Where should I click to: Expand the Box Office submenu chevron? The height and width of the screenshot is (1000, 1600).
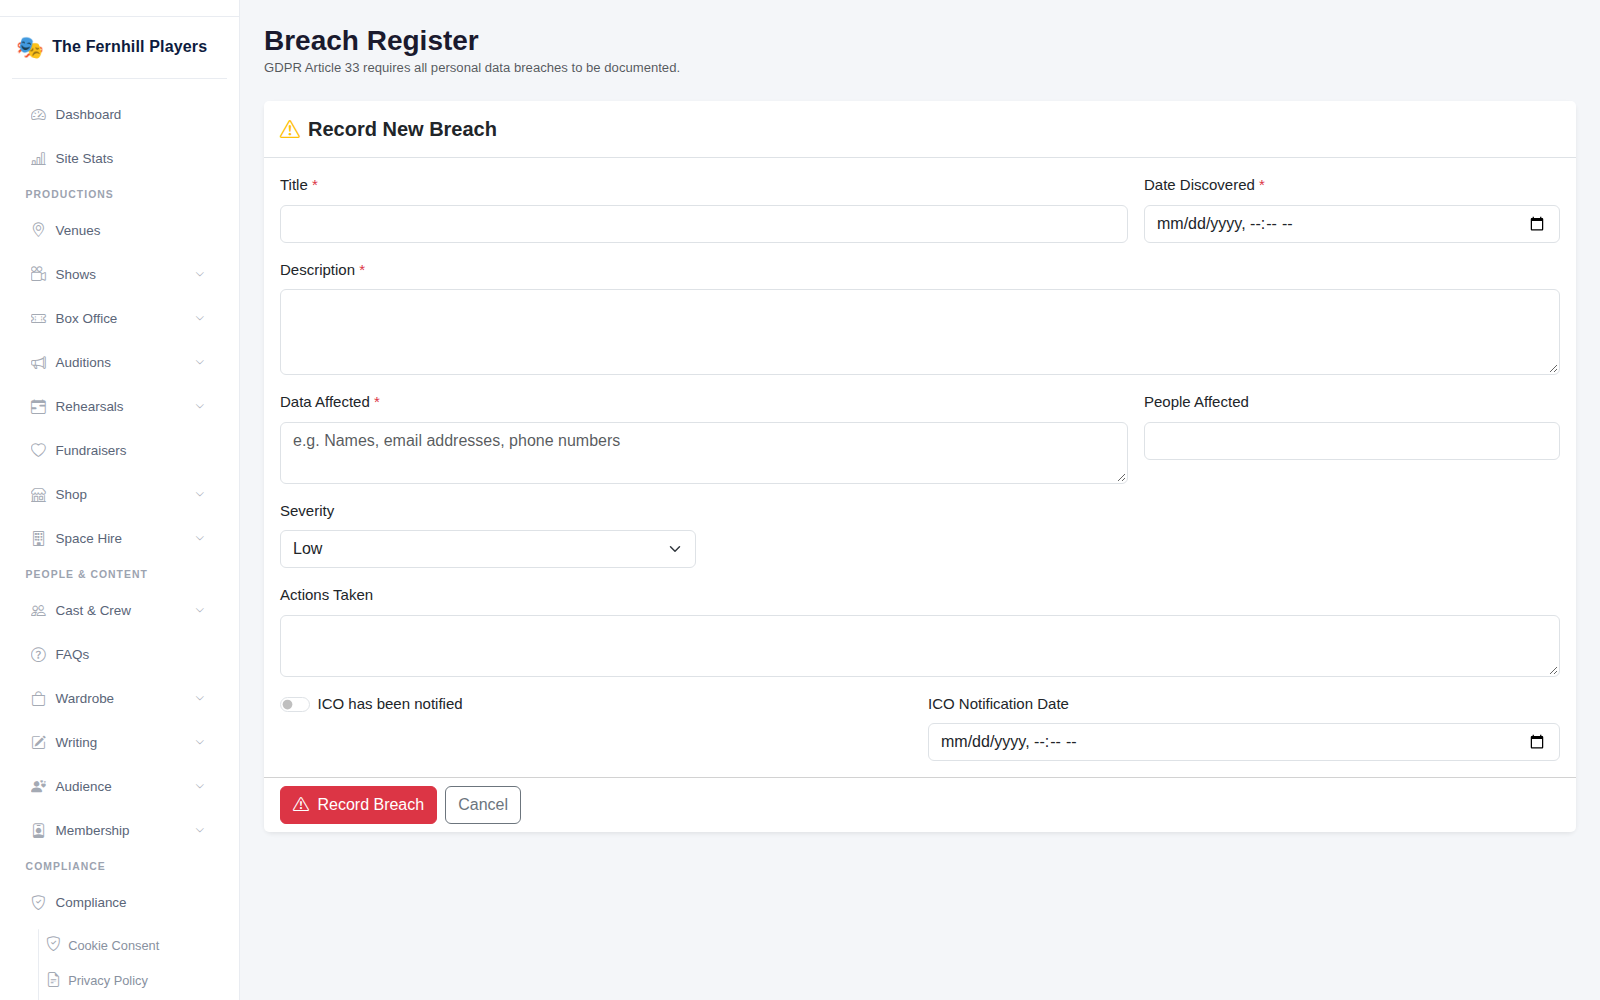pos(200,319)
